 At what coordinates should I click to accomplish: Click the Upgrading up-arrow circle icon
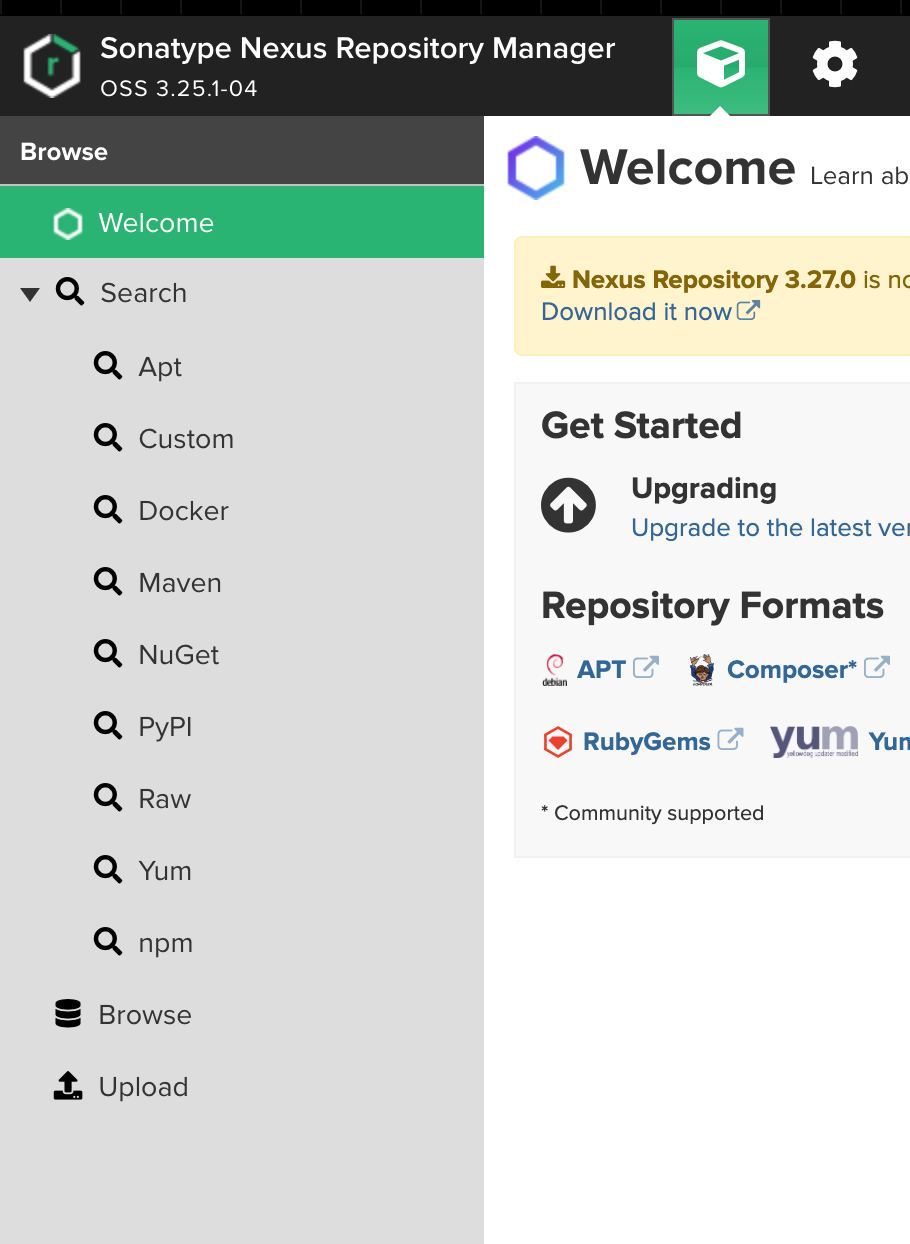coord(568,505)
